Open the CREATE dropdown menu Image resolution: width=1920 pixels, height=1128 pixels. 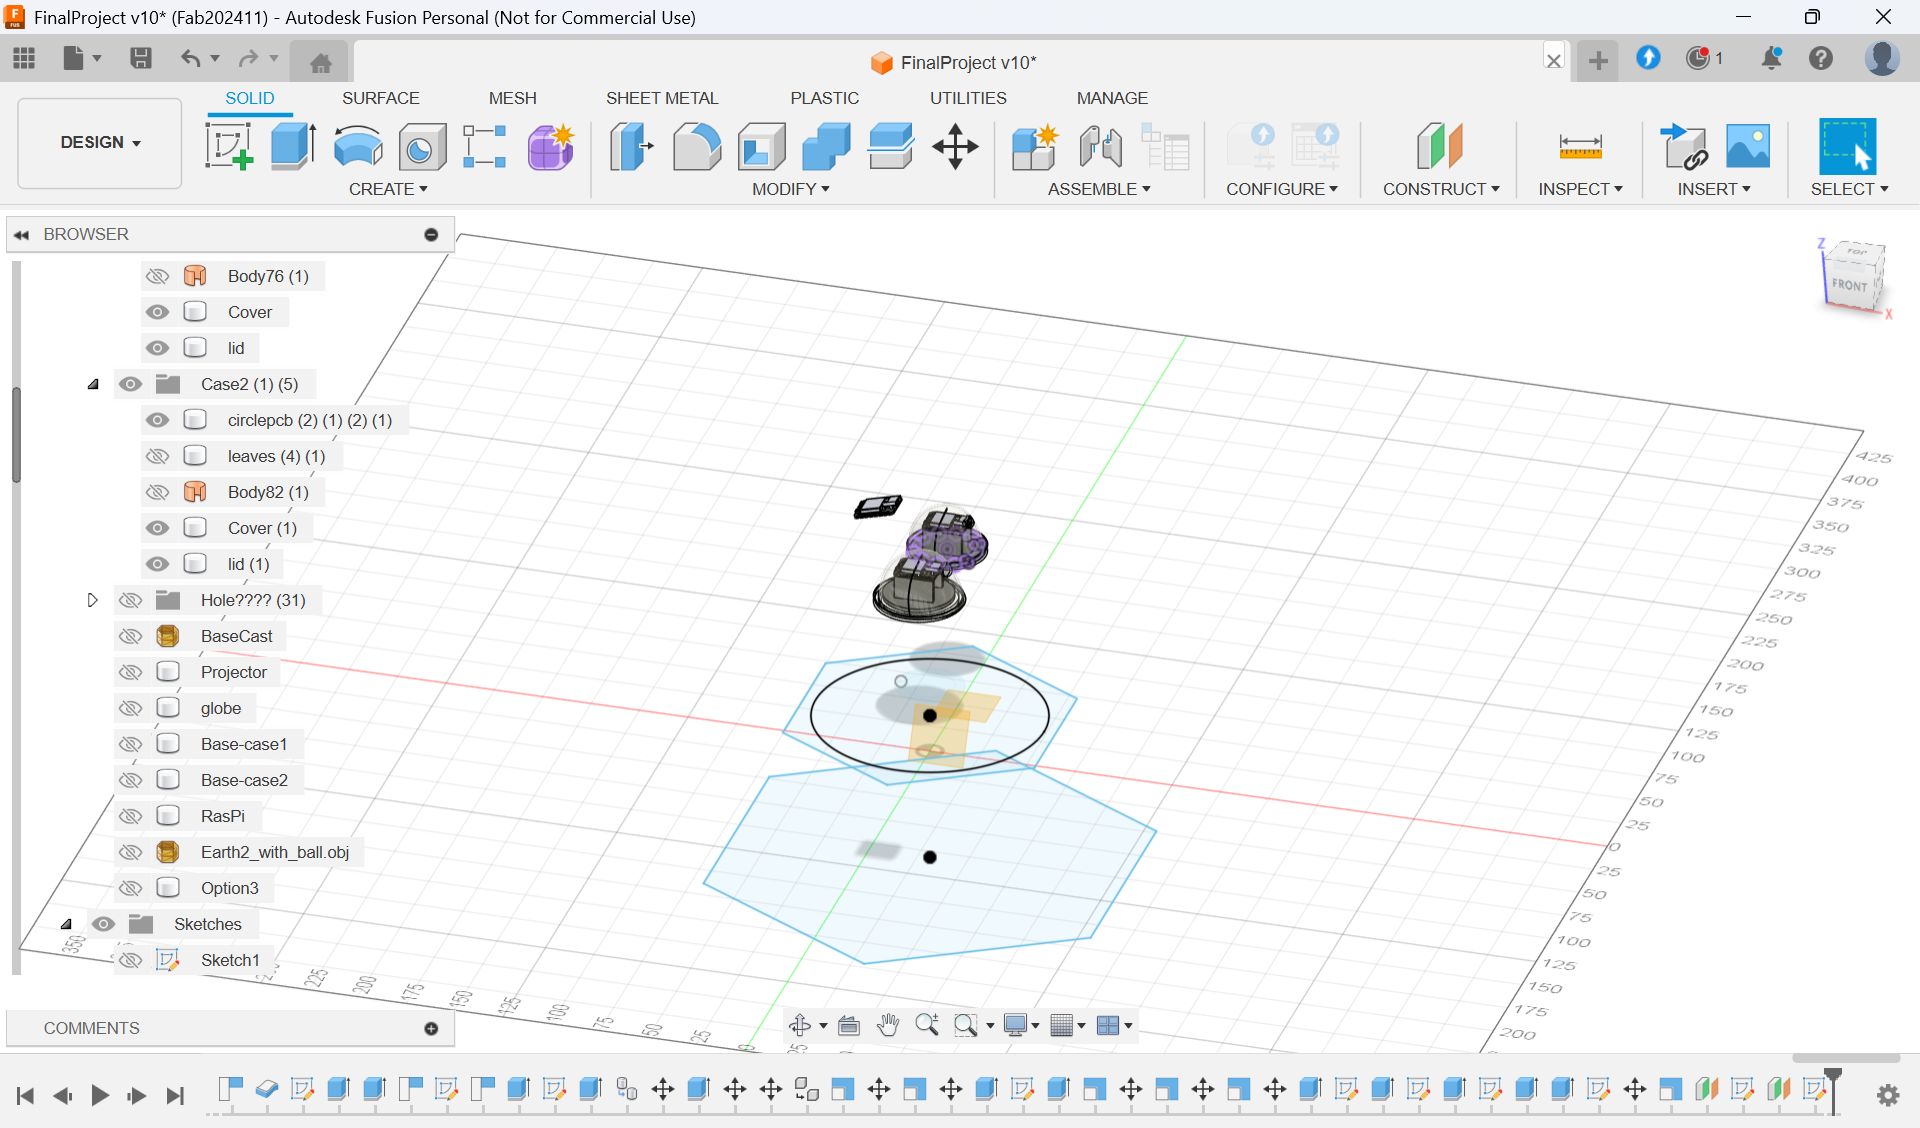(x=388, y=189)
